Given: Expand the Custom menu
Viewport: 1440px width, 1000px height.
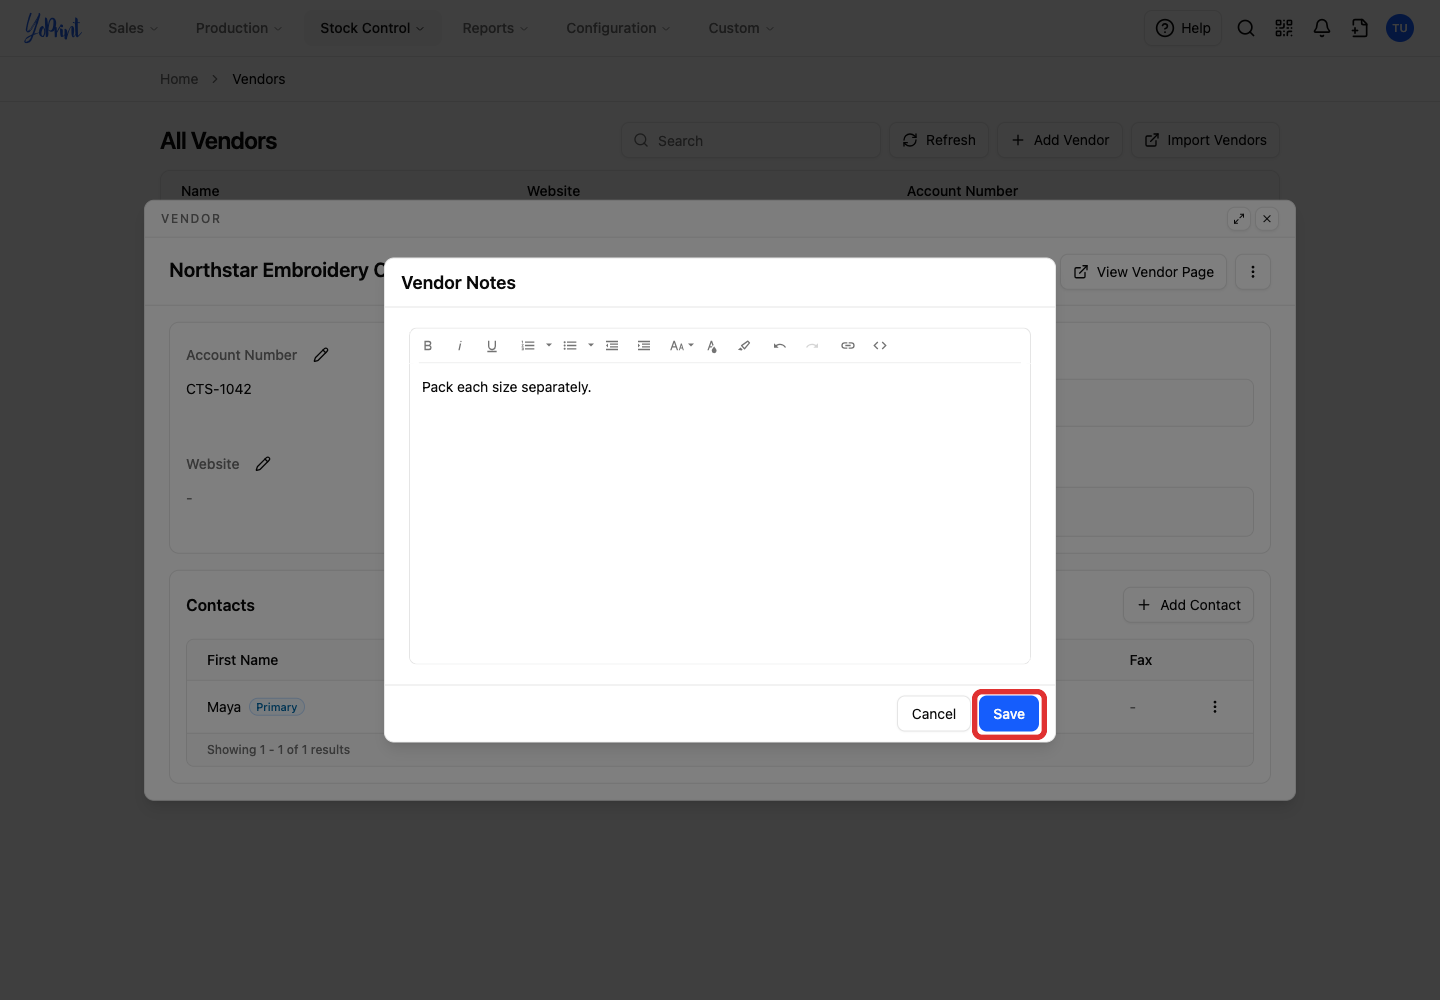Looking at the screenshot, I should 741,28.
